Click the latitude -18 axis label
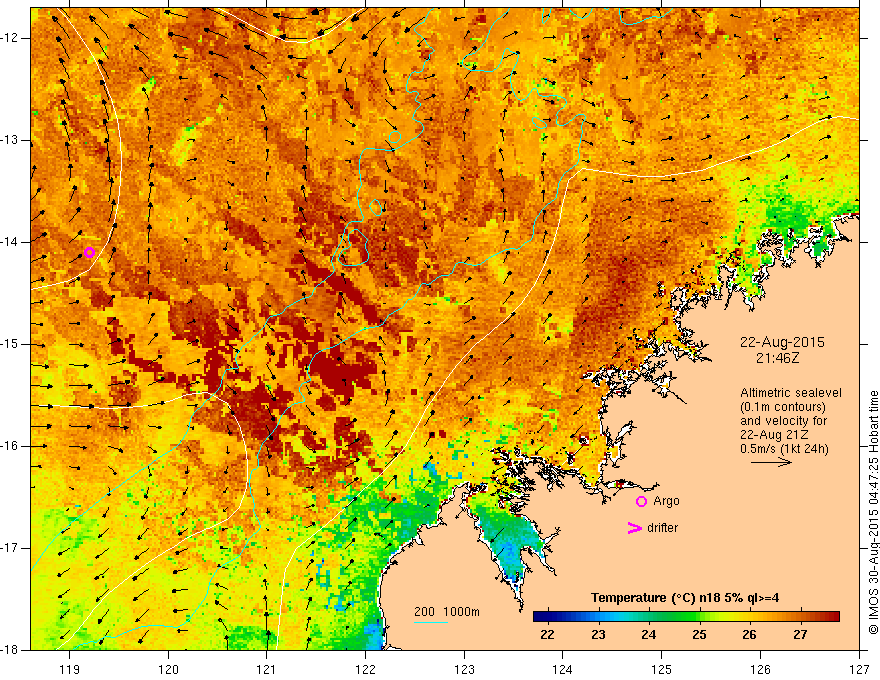 click(x=11, y=650)
